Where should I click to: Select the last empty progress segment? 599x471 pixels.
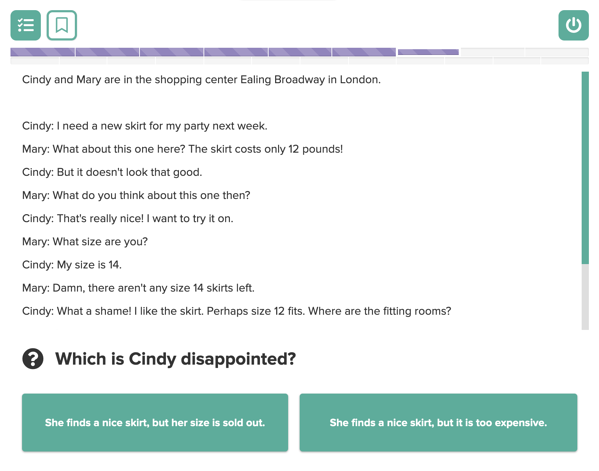(x=557, y=52)
